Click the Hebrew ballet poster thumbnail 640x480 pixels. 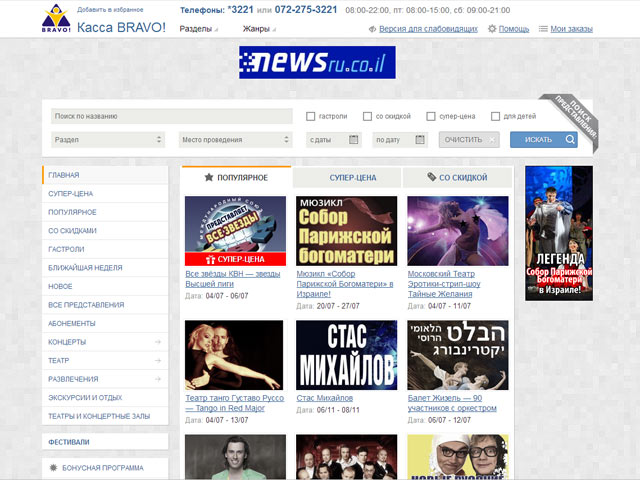(458, 355)
